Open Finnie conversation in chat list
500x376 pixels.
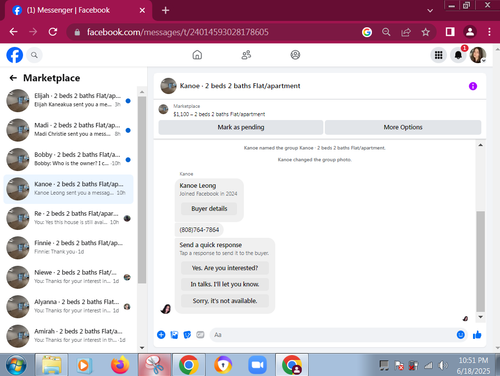[68, 248]
